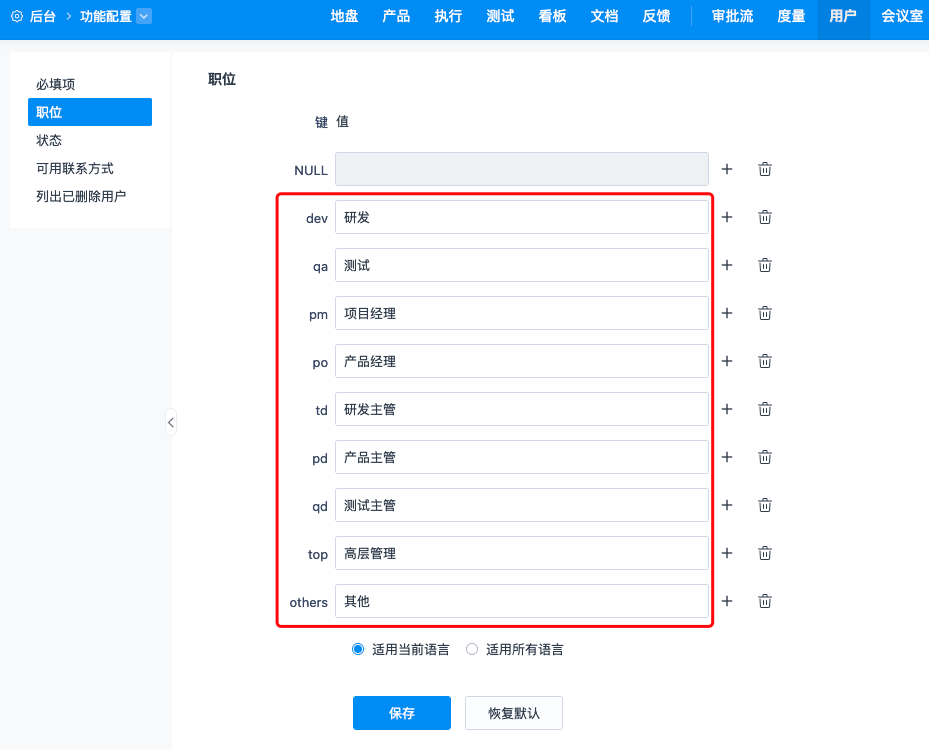Delete the pm position row
The height and width of the screenshot is (749, 929).
coord(765,313)
